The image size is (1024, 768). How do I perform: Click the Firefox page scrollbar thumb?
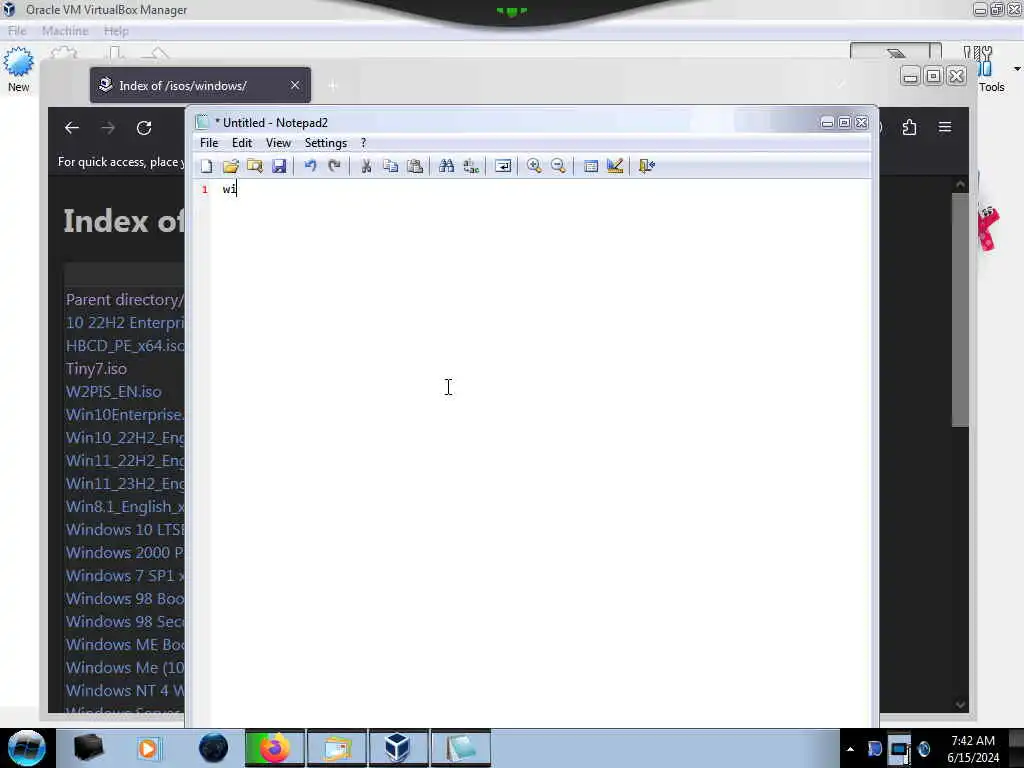[x=959, y=310]
